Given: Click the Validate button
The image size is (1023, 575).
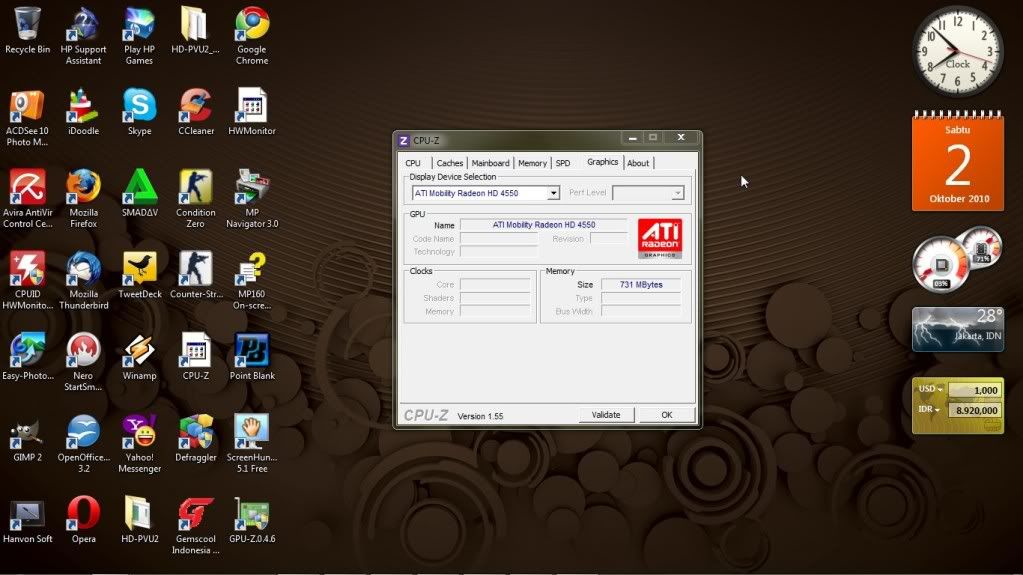Looking at the screenshot, I should point(606,414).
